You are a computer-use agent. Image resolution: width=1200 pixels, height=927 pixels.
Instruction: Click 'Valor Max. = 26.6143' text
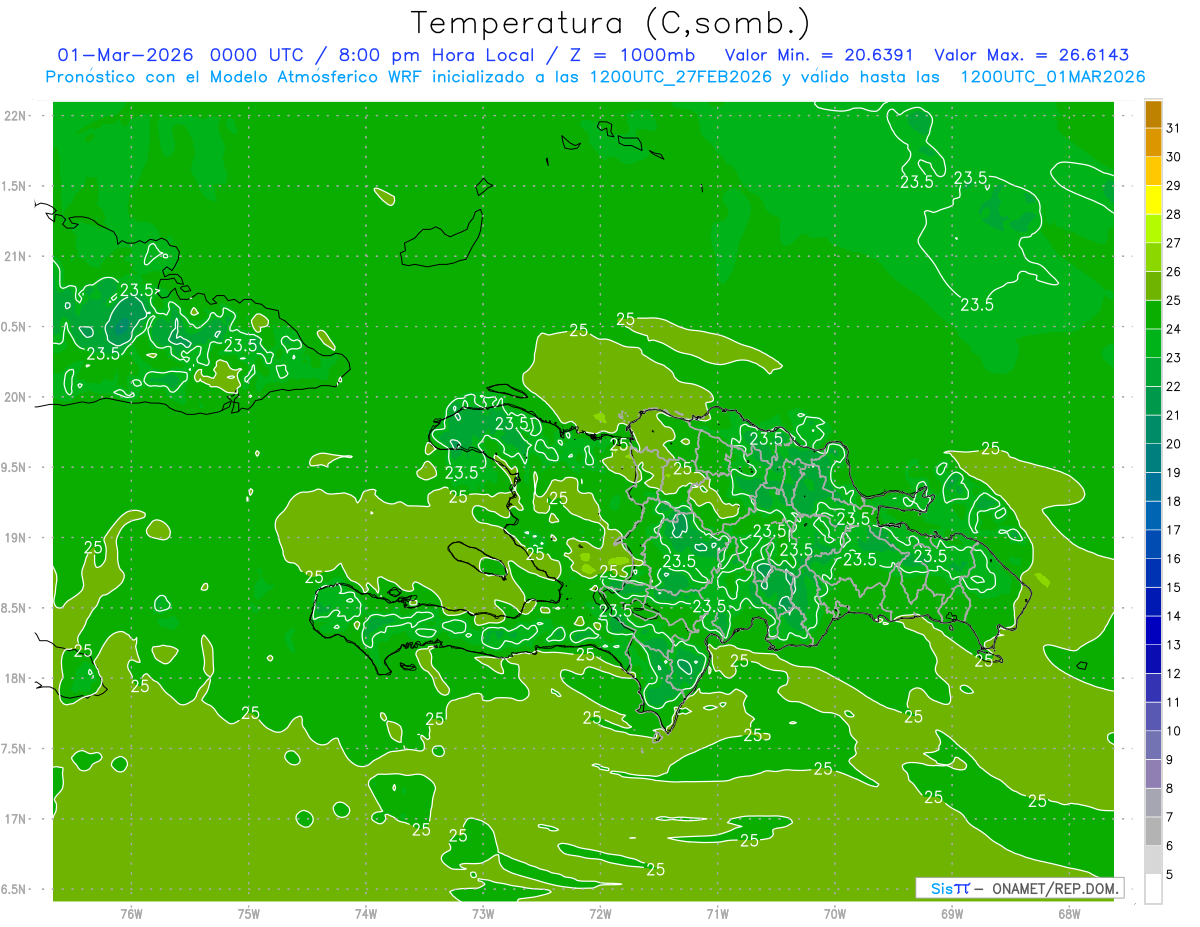pos(1032,55)
